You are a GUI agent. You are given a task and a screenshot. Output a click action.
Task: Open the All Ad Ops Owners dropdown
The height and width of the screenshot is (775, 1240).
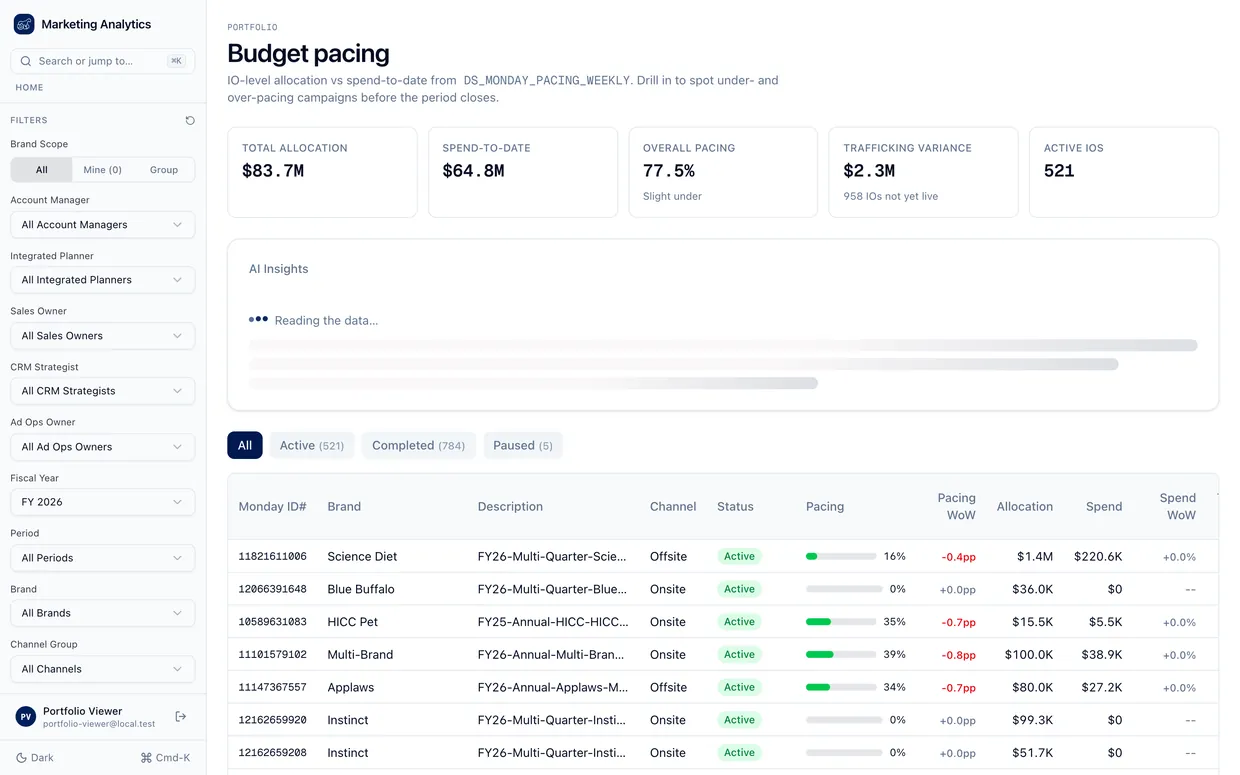click(103, 447)
